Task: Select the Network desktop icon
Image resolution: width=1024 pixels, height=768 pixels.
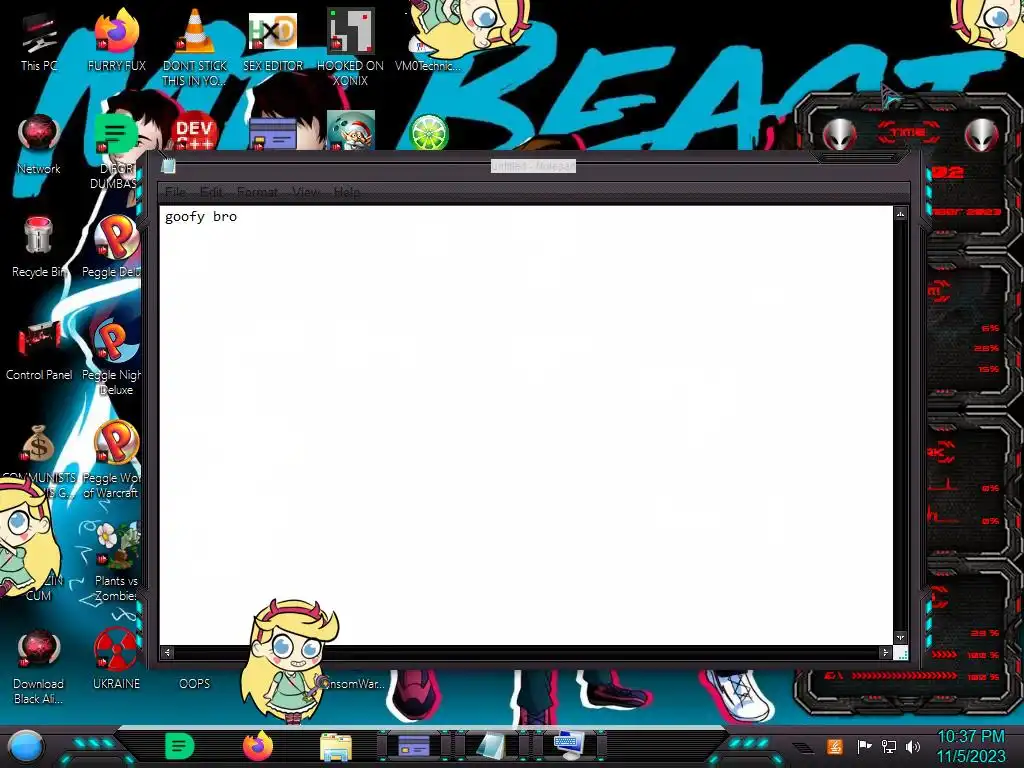Action: click(x=39, y=145)
